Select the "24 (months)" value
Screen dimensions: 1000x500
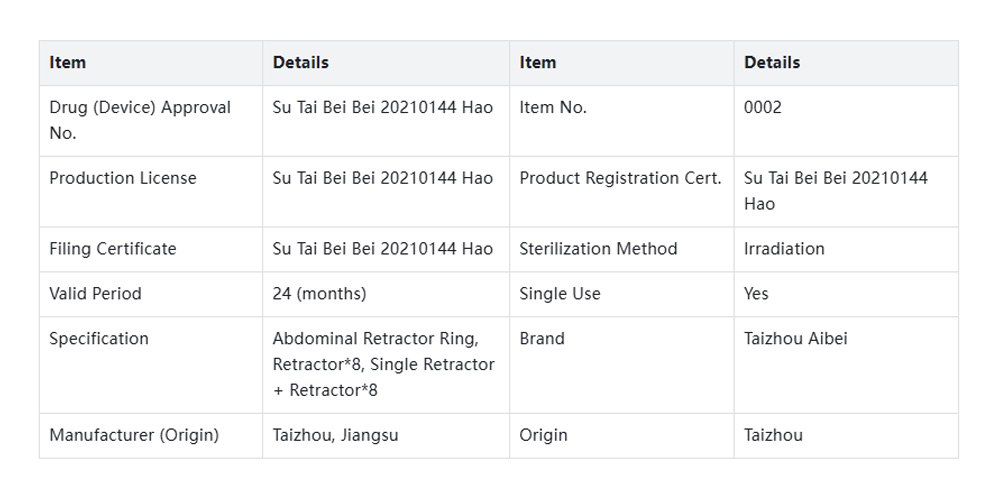tap(319, 294)
